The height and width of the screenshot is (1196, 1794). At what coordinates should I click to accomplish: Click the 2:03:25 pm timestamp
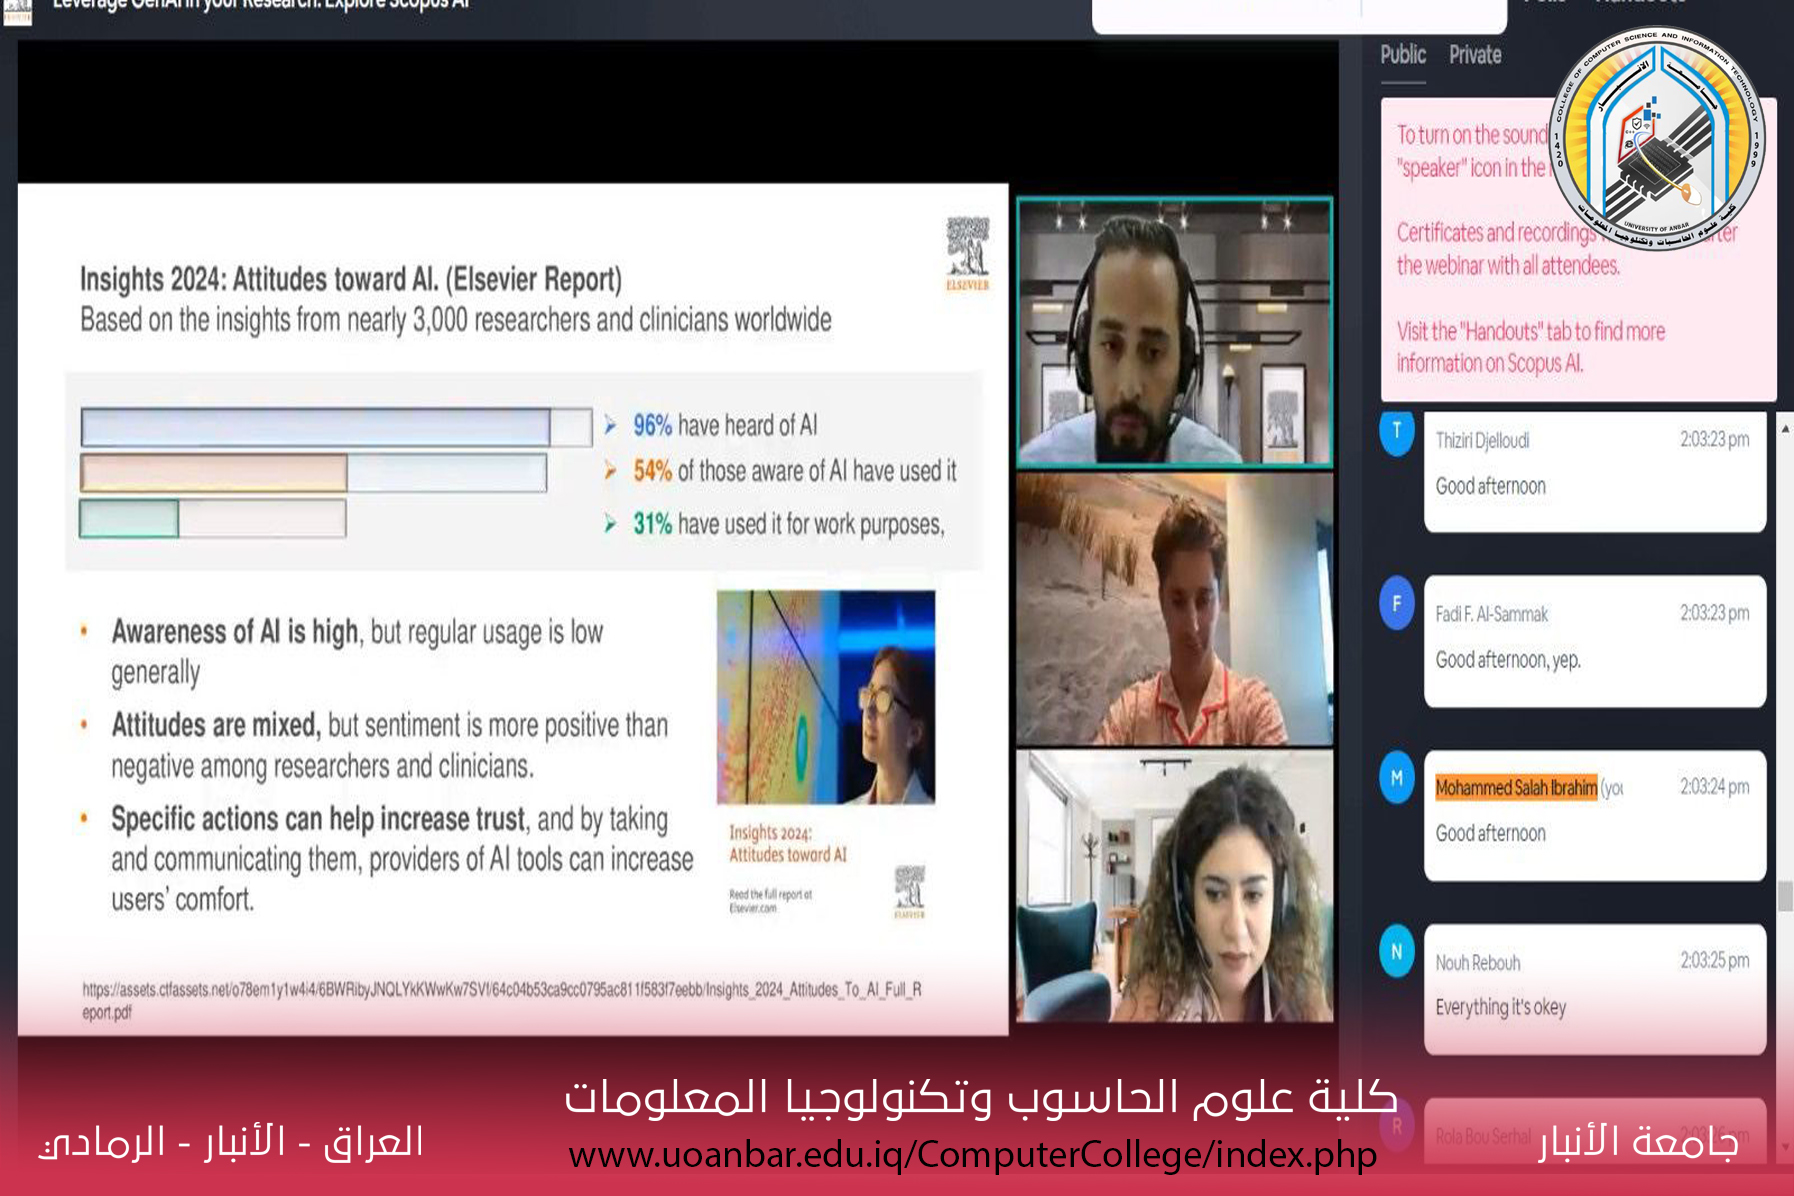tap(1715, 960)
